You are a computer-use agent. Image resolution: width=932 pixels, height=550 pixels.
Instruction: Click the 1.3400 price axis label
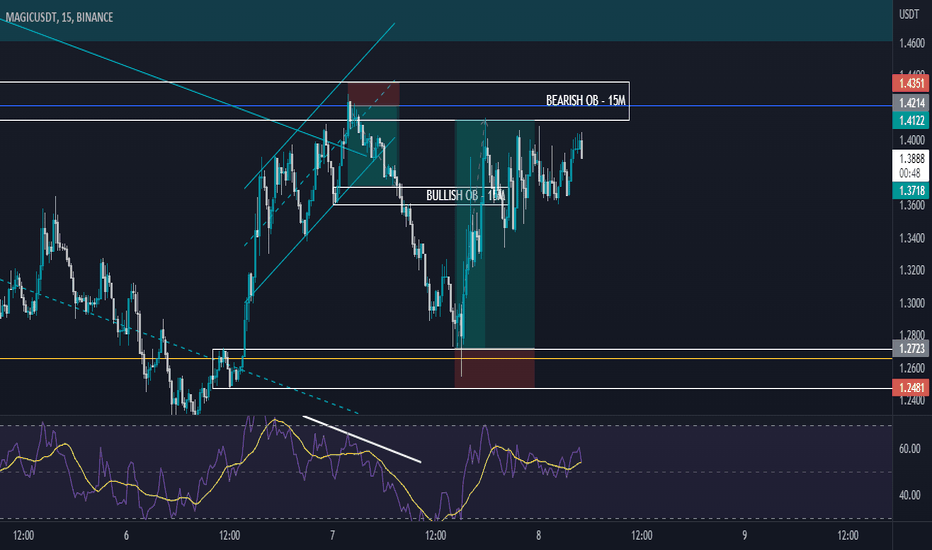click(x=912, y=238)
